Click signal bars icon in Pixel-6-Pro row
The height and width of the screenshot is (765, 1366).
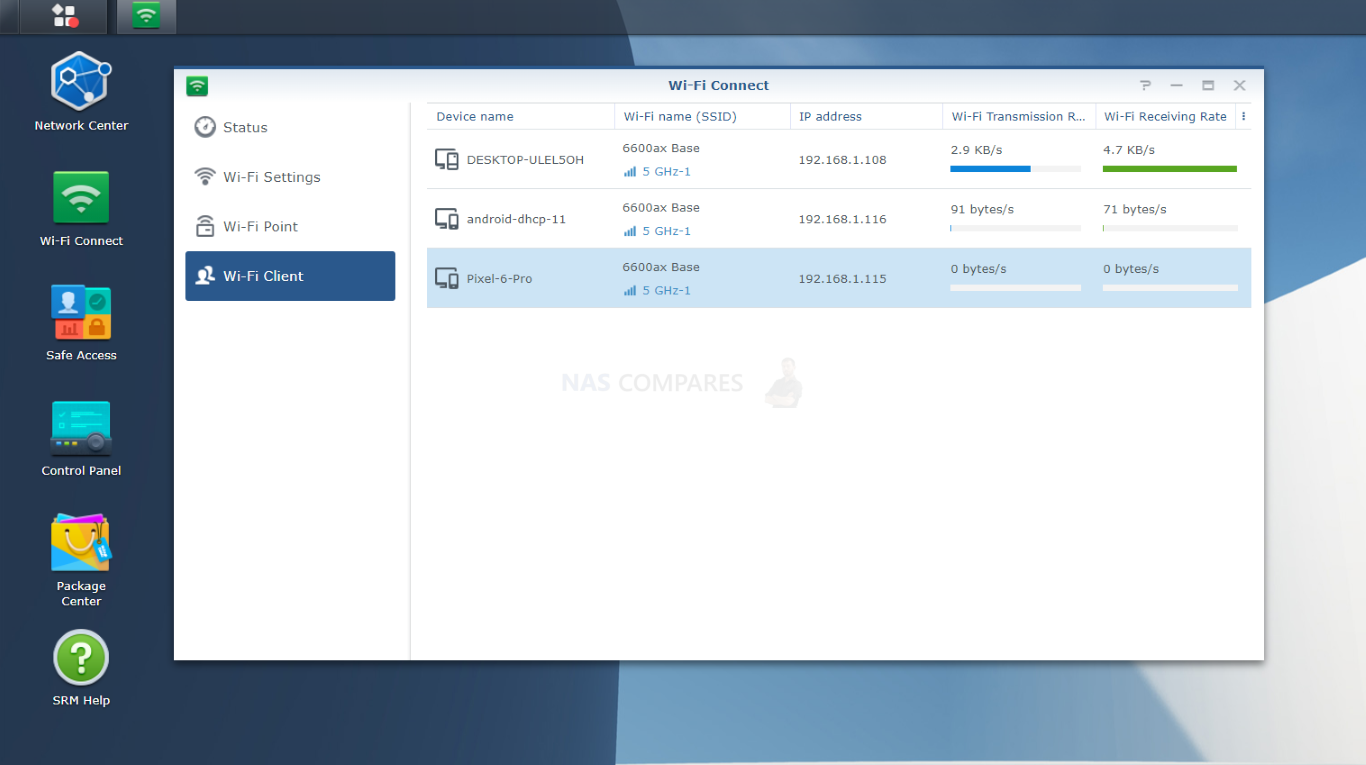point(630,291)
